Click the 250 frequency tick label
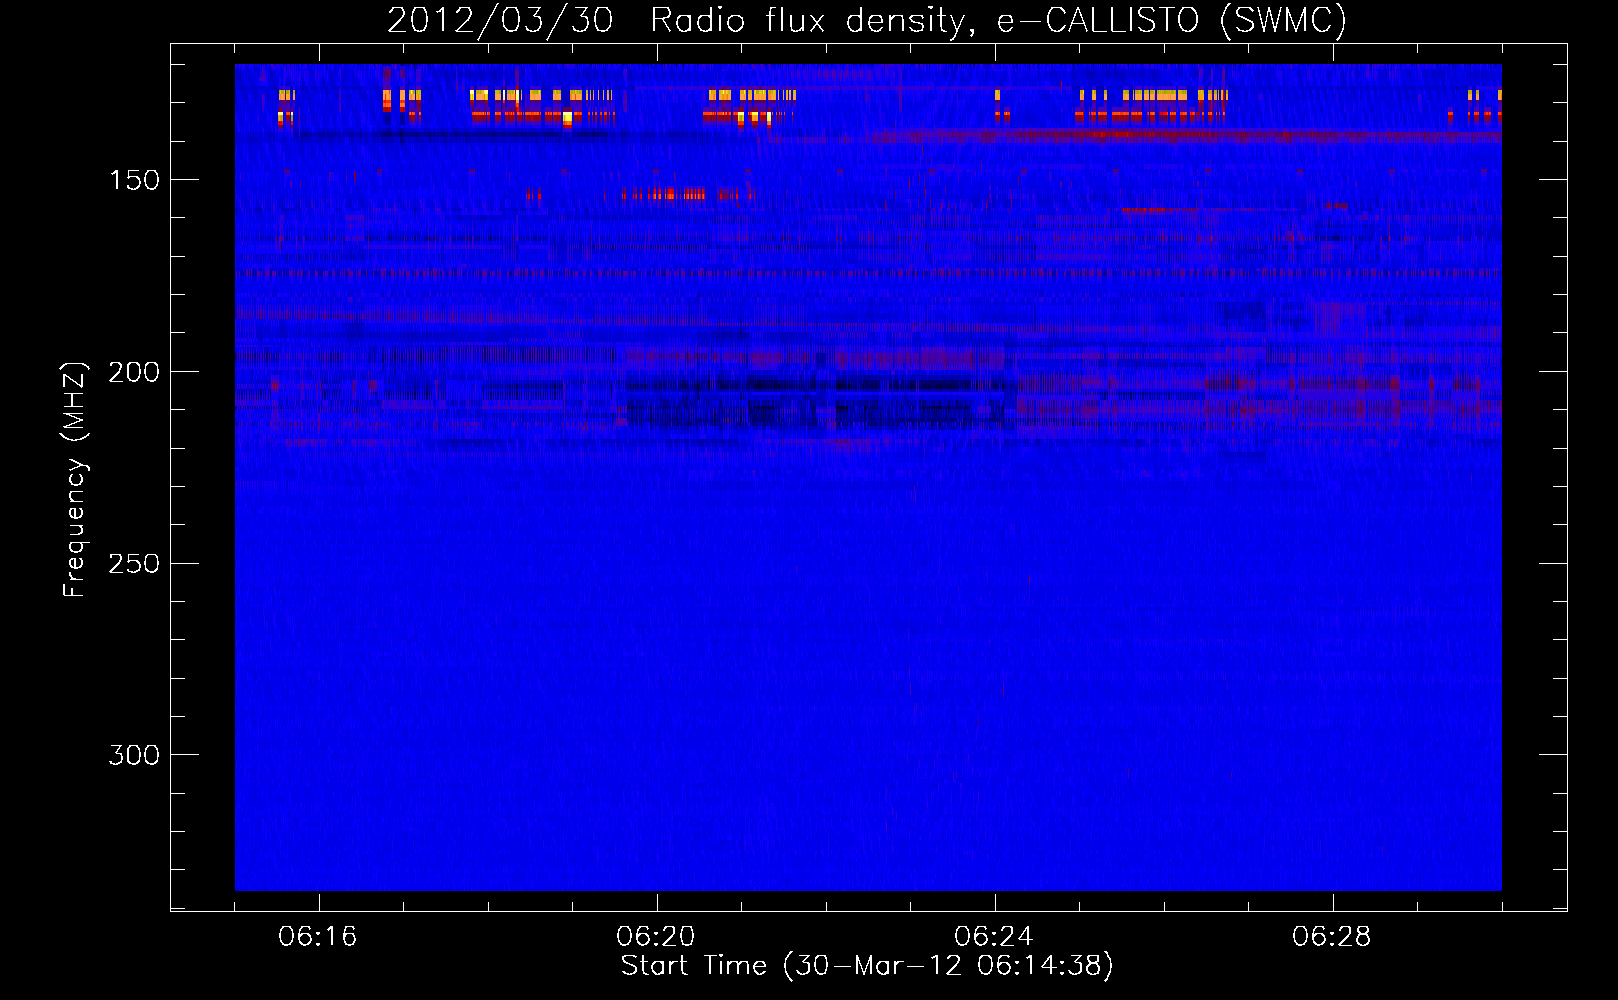This screenshot has height=1000, width=1618. [134, 564]
